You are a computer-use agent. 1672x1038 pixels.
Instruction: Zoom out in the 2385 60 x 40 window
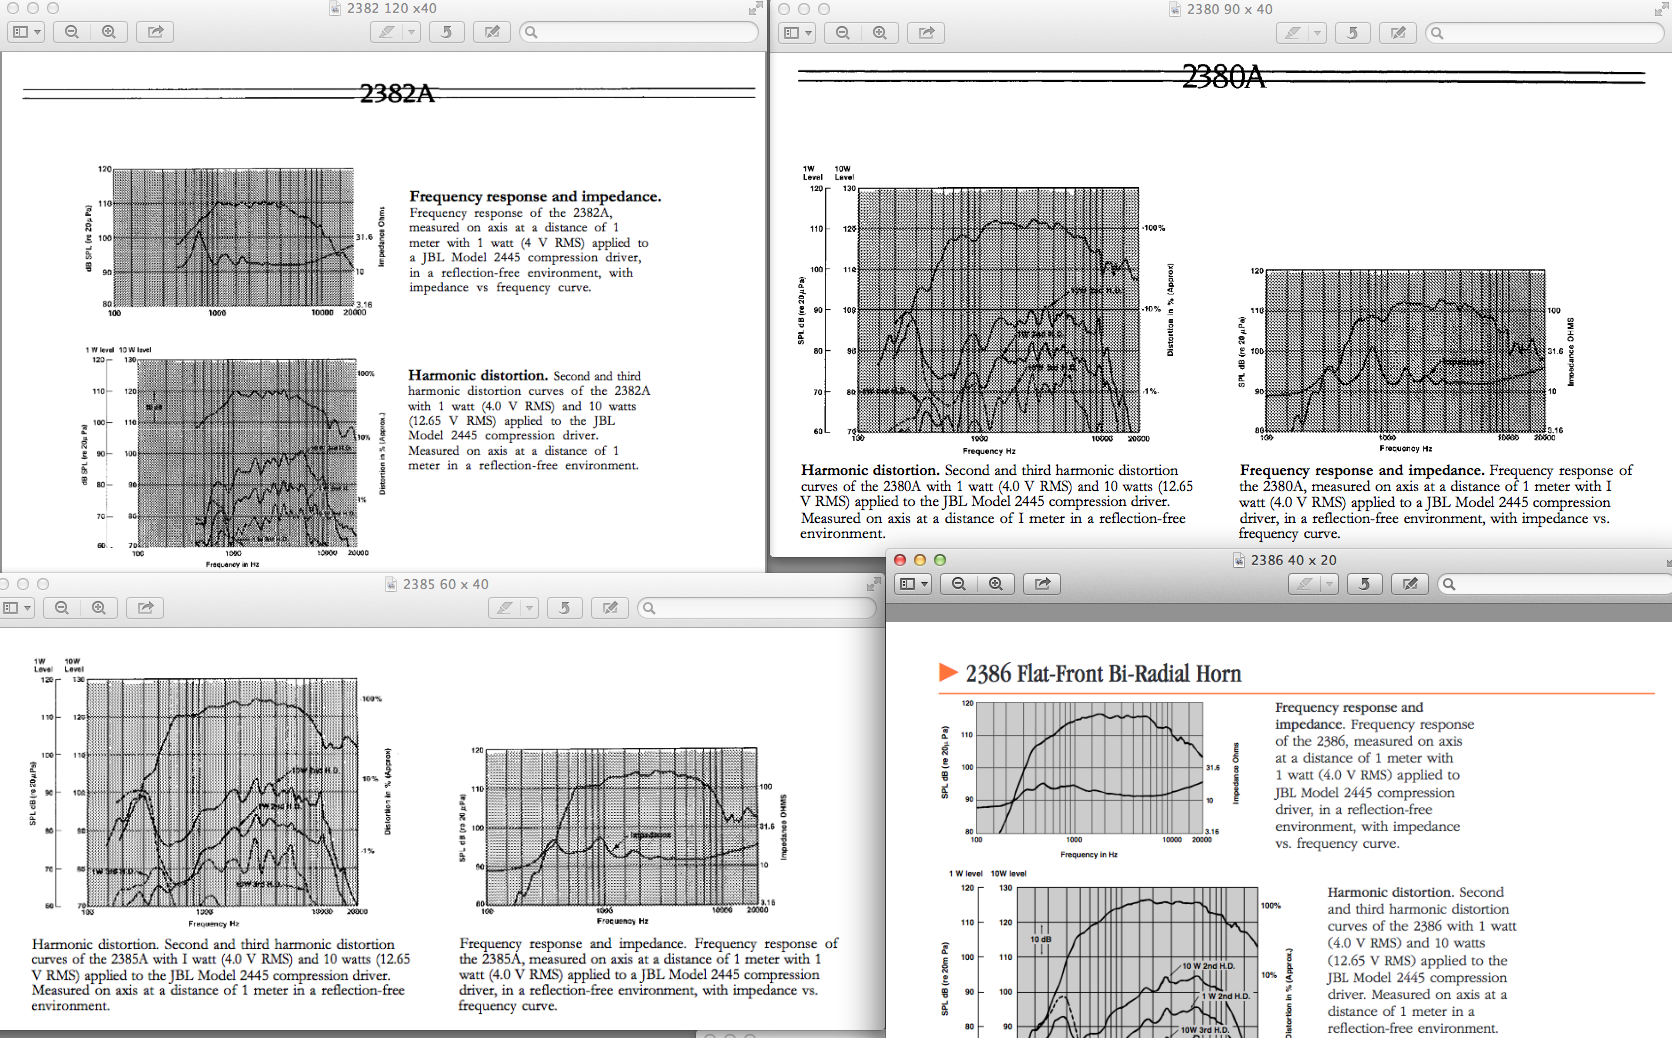click(x=62, y=607)
